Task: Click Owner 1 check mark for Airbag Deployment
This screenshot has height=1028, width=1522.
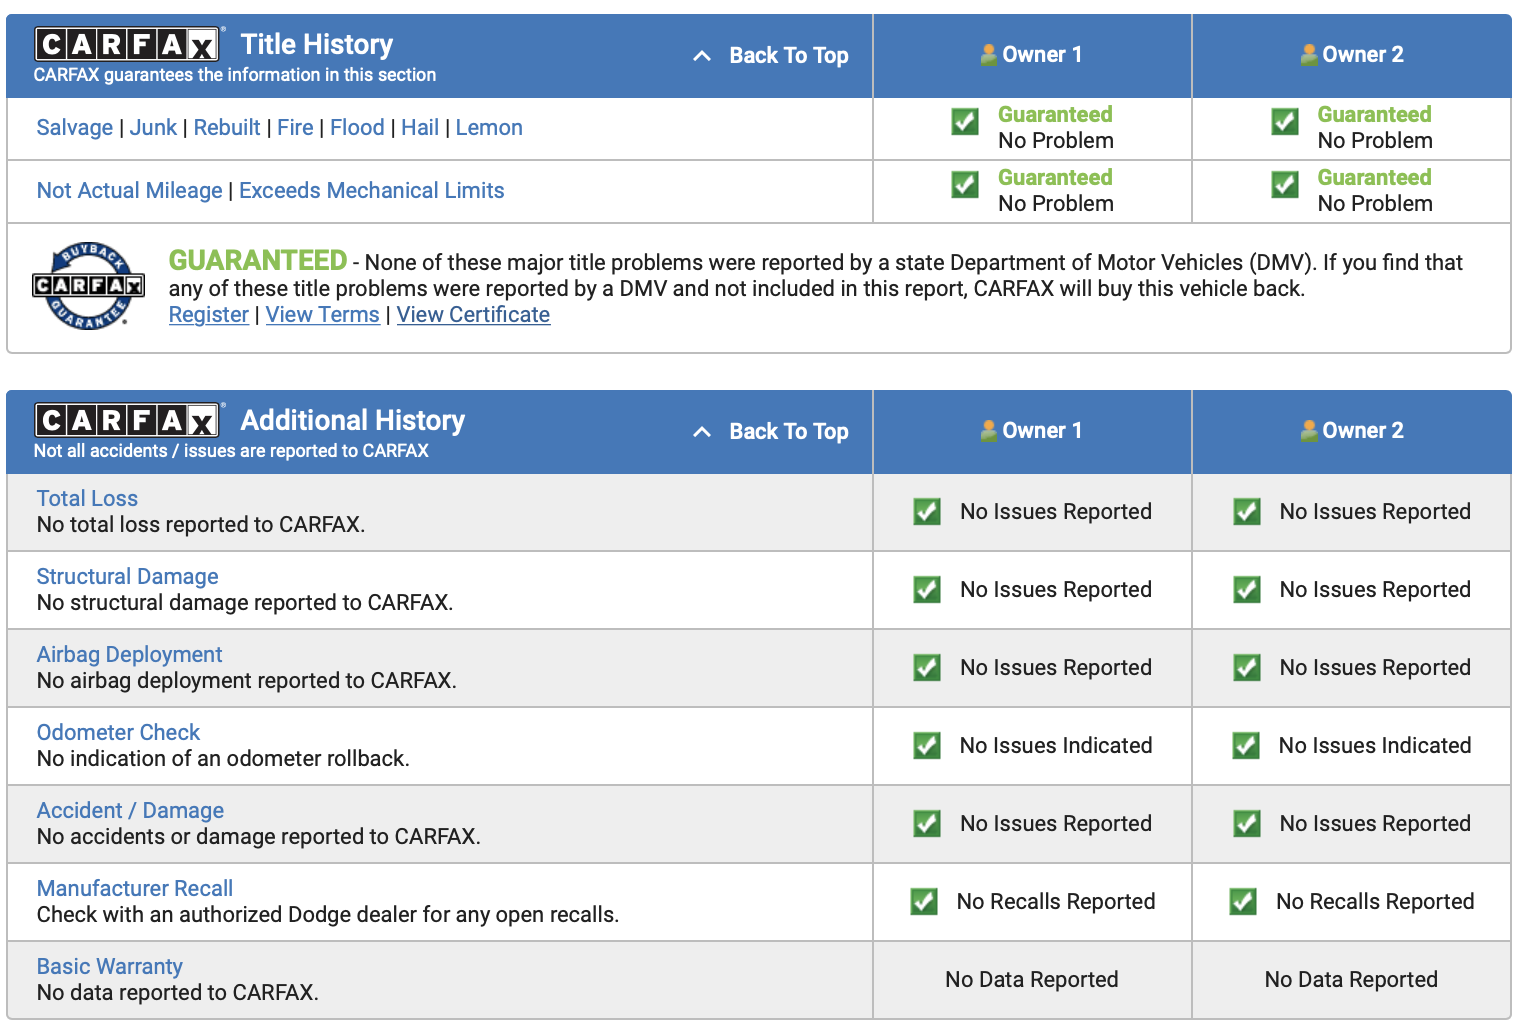Action: [x=927, y=668]
